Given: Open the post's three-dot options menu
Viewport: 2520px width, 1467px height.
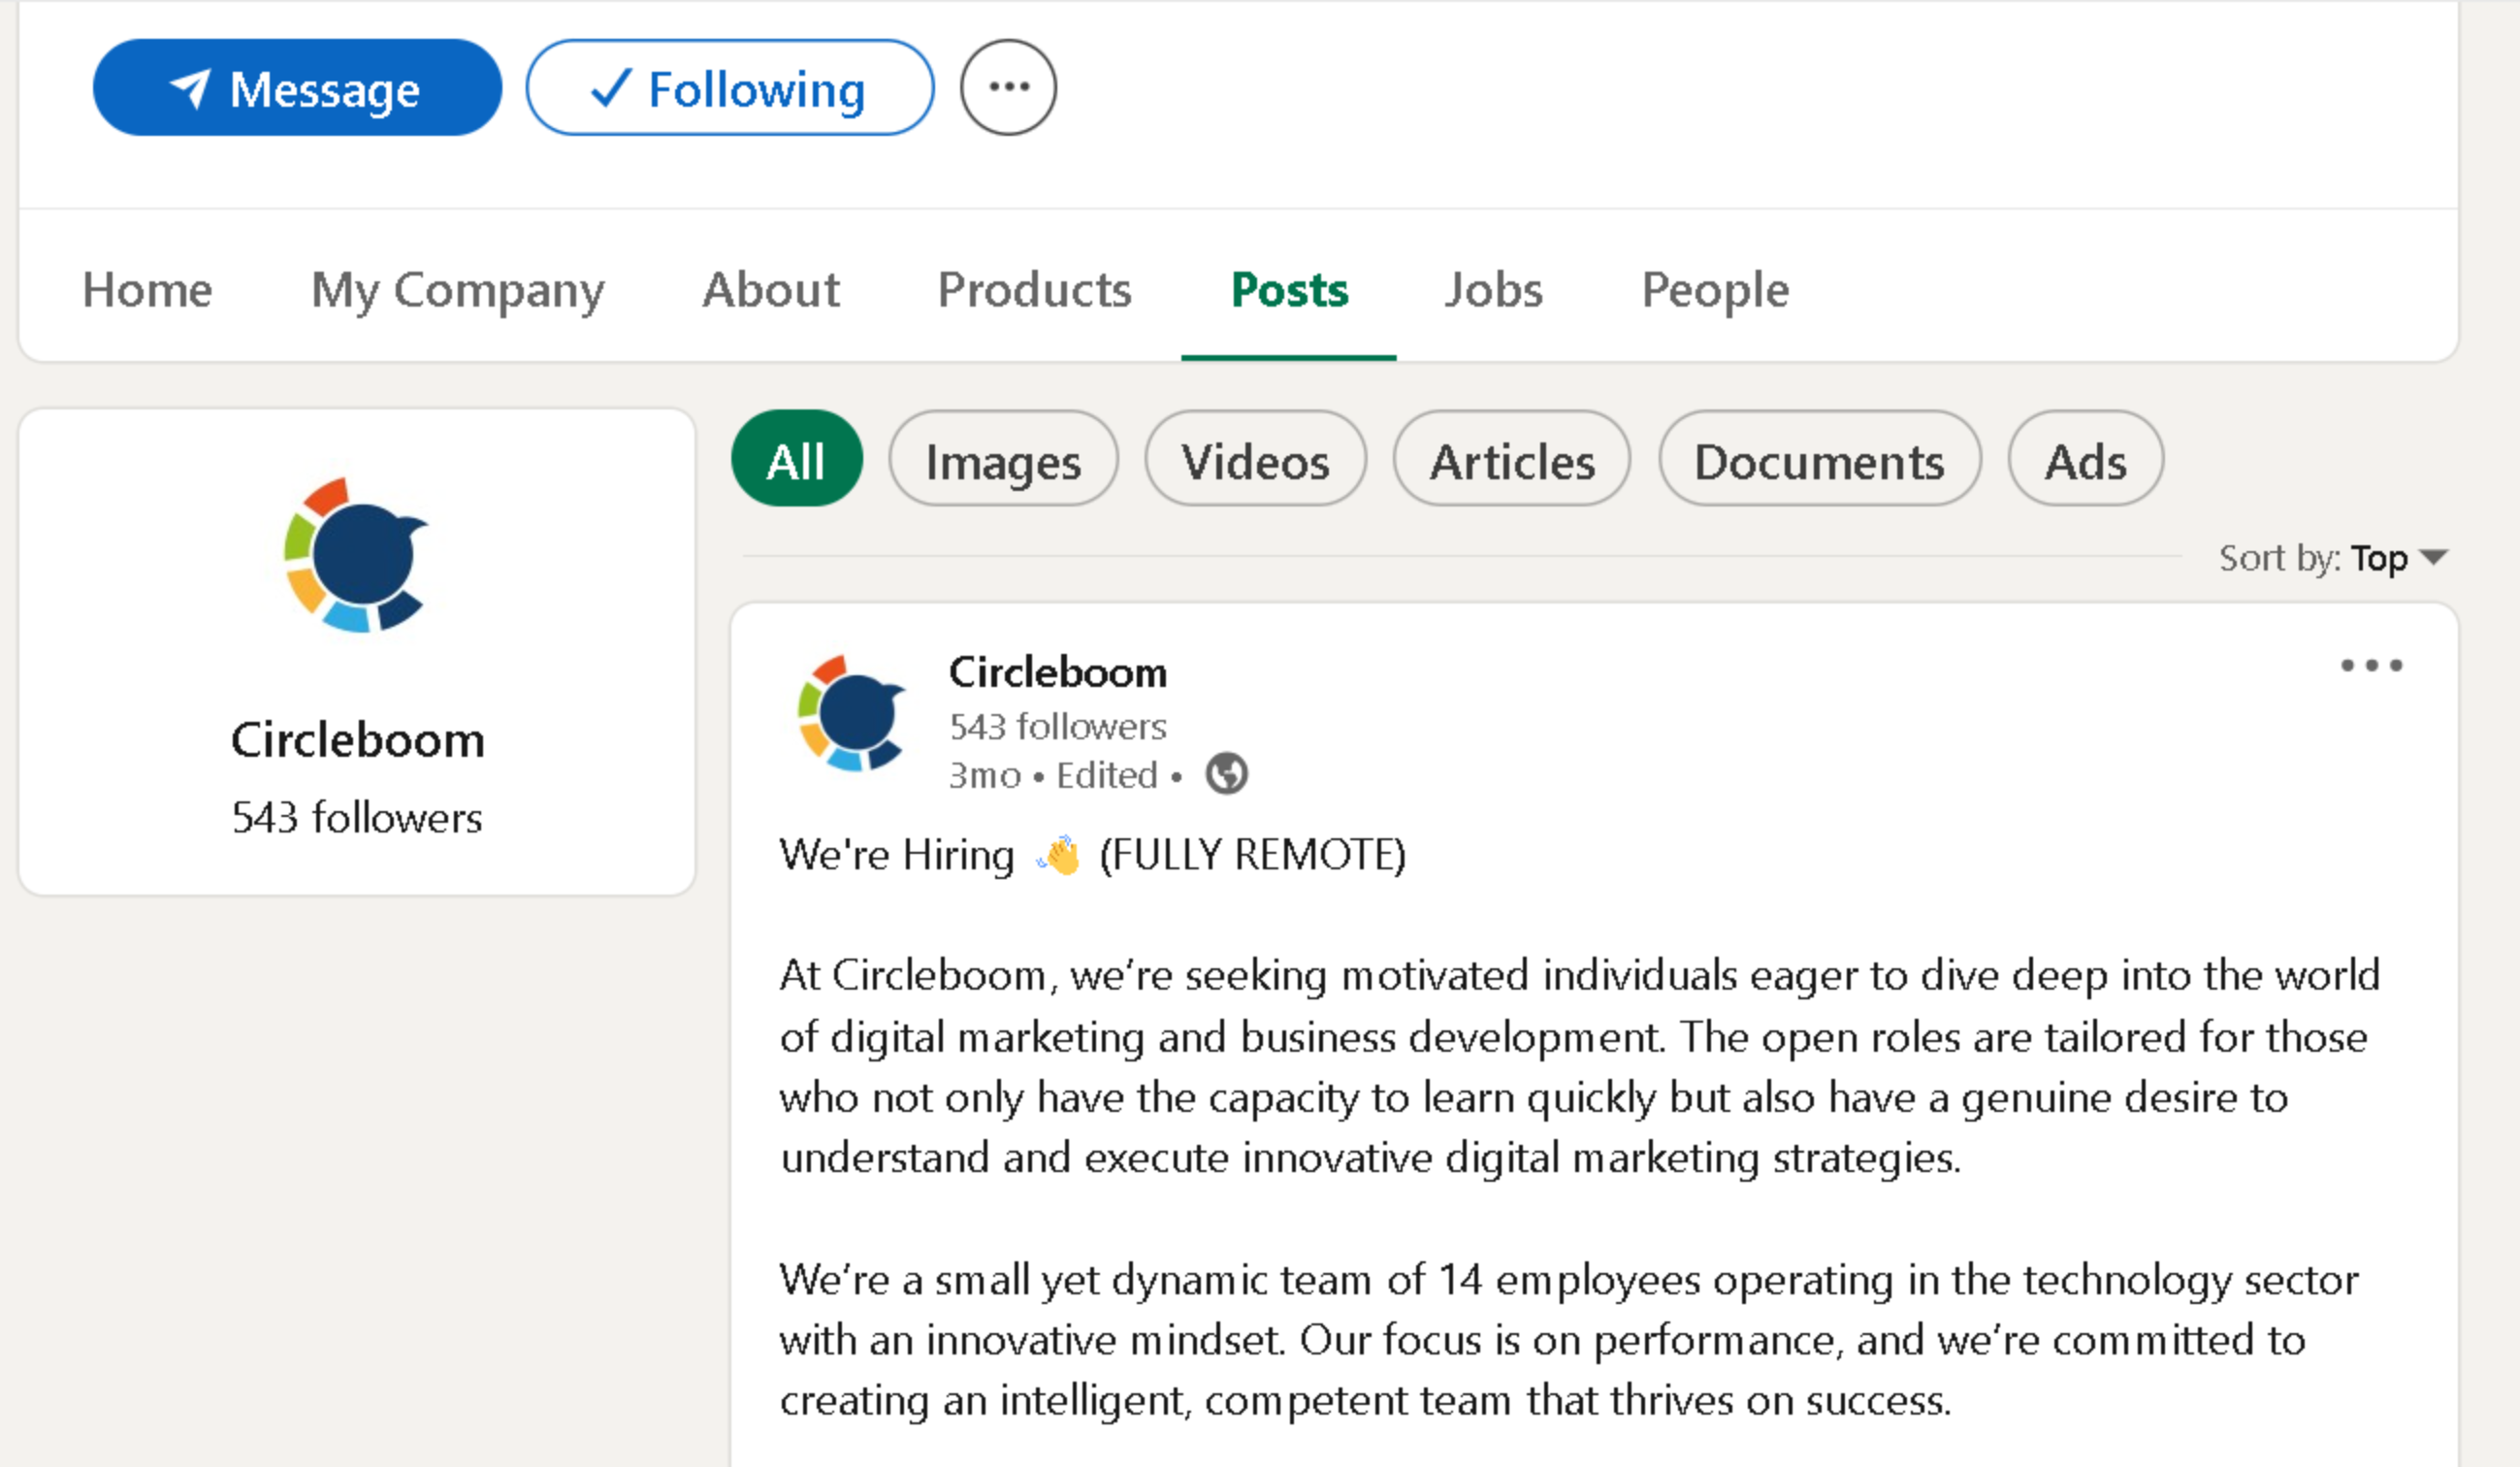Looking at the screenshot, I should point(2372,665).
